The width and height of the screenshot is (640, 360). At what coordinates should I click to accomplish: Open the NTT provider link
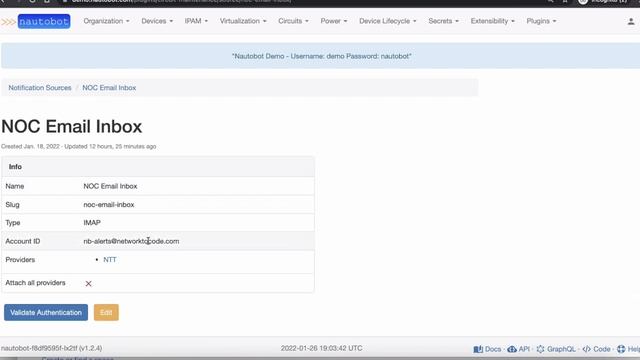pyautogui.click(x=110, y=260)
